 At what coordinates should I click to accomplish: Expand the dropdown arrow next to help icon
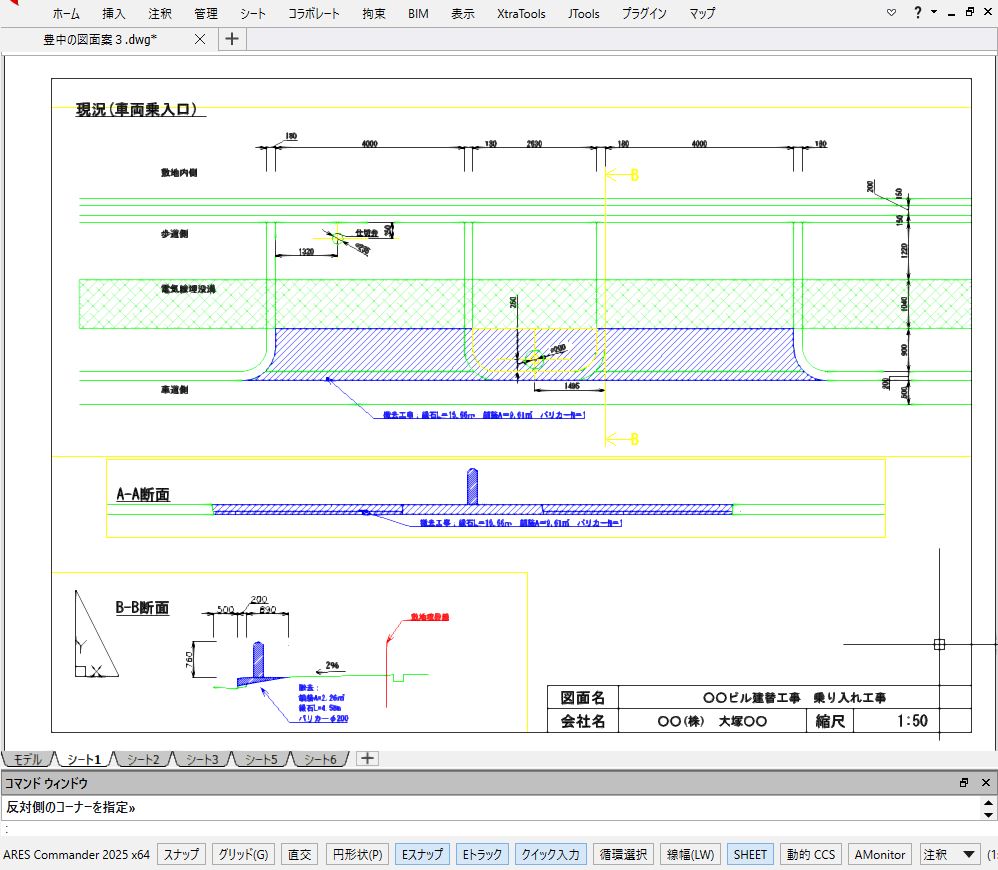[934, 13]
